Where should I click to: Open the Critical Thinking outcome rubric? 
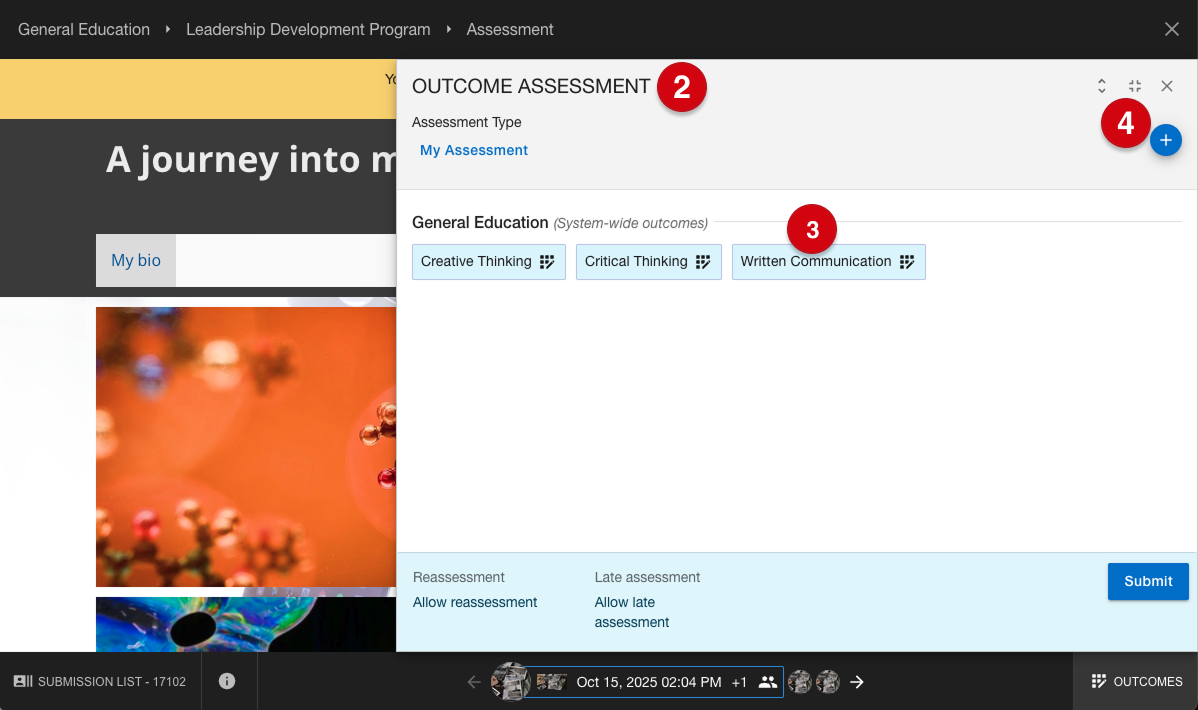(648, 261)
